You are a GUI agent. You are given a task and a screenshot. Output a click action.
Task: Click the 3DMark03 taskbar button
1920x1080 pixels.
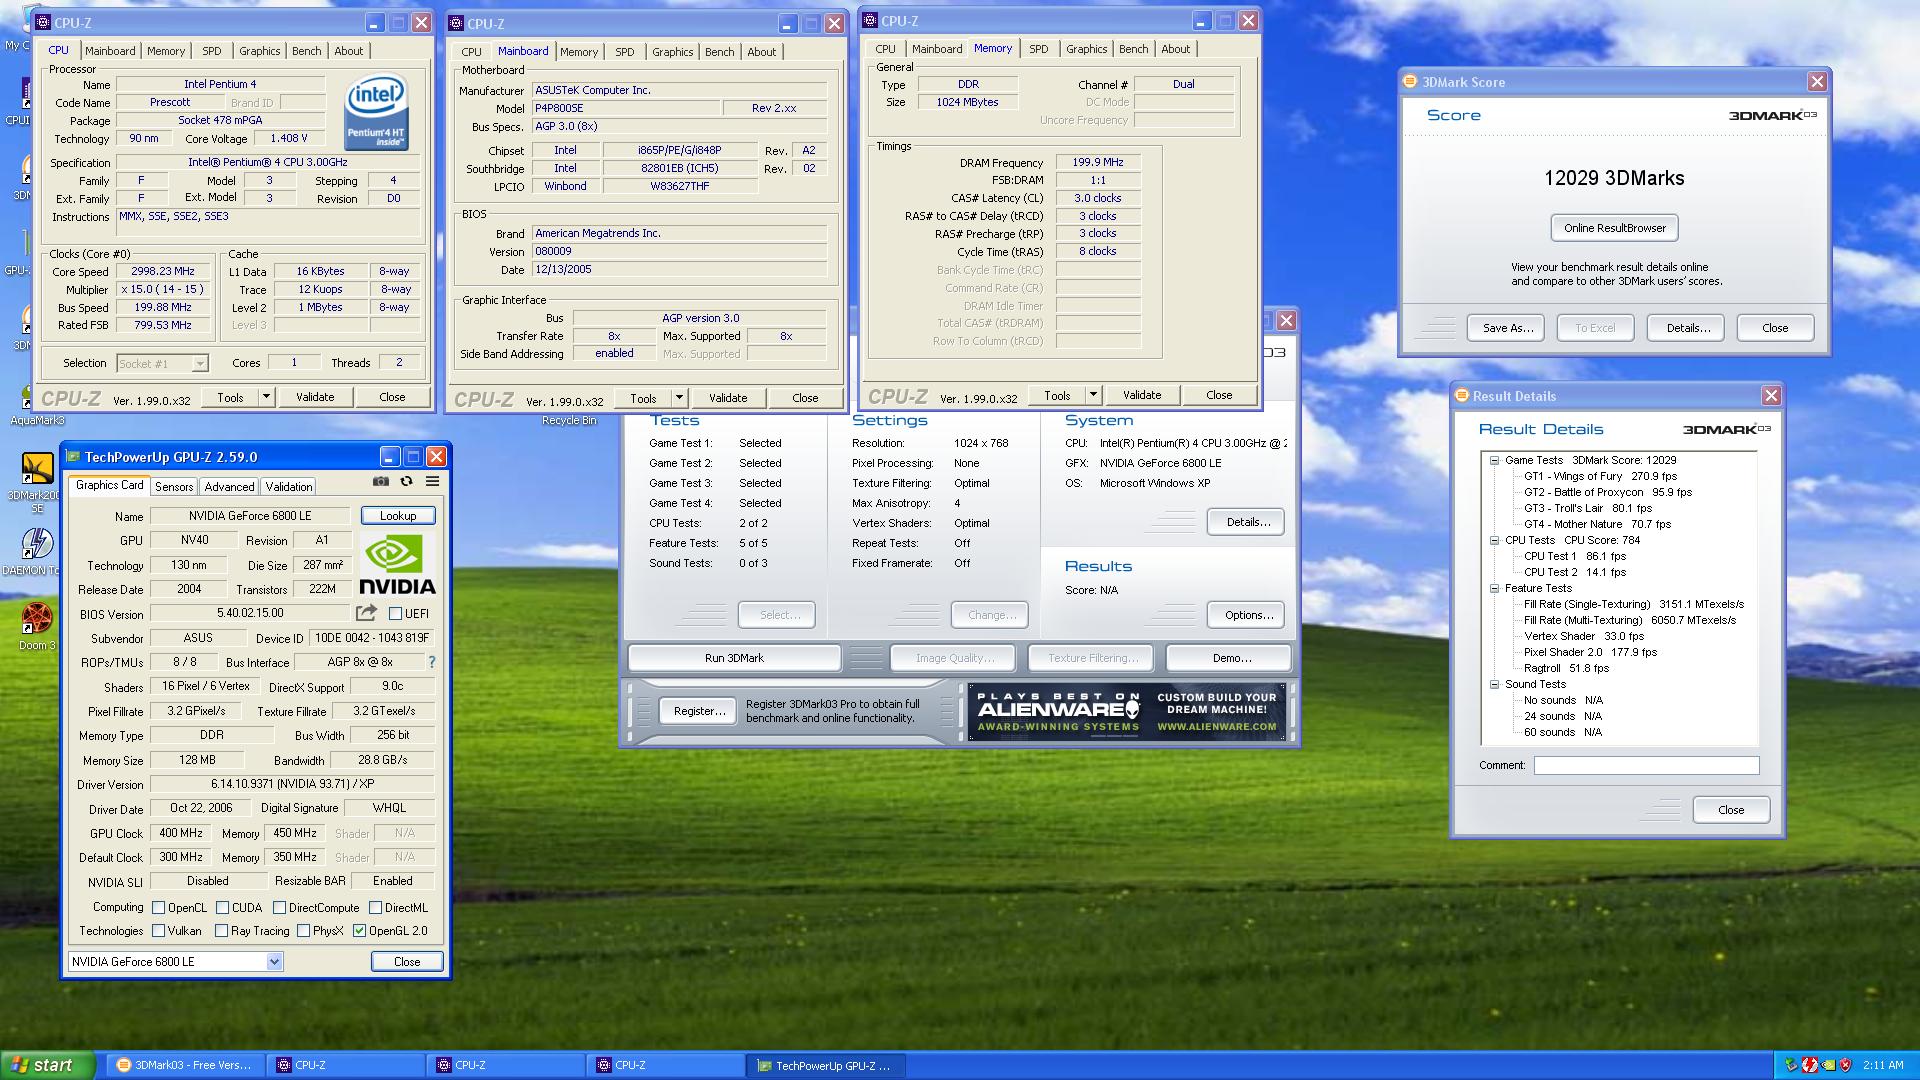[187, 1065]
